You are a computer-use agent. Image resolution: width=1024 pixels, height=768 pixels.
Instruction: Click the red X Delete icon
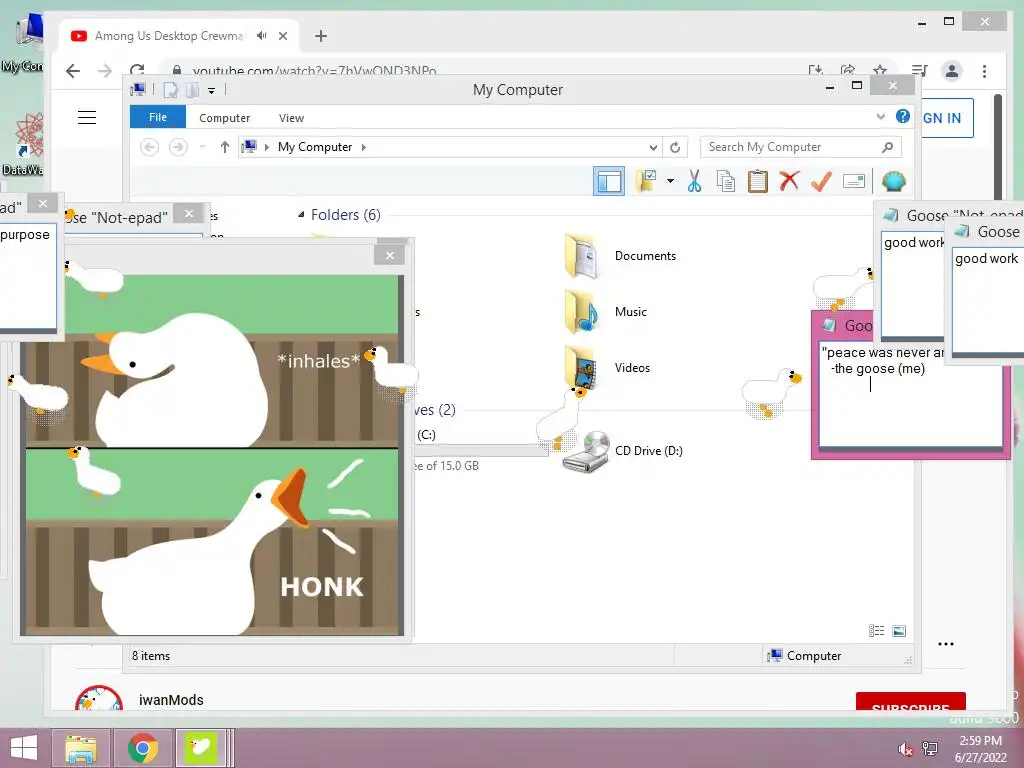pyautogui.click(x=790, y=181)
